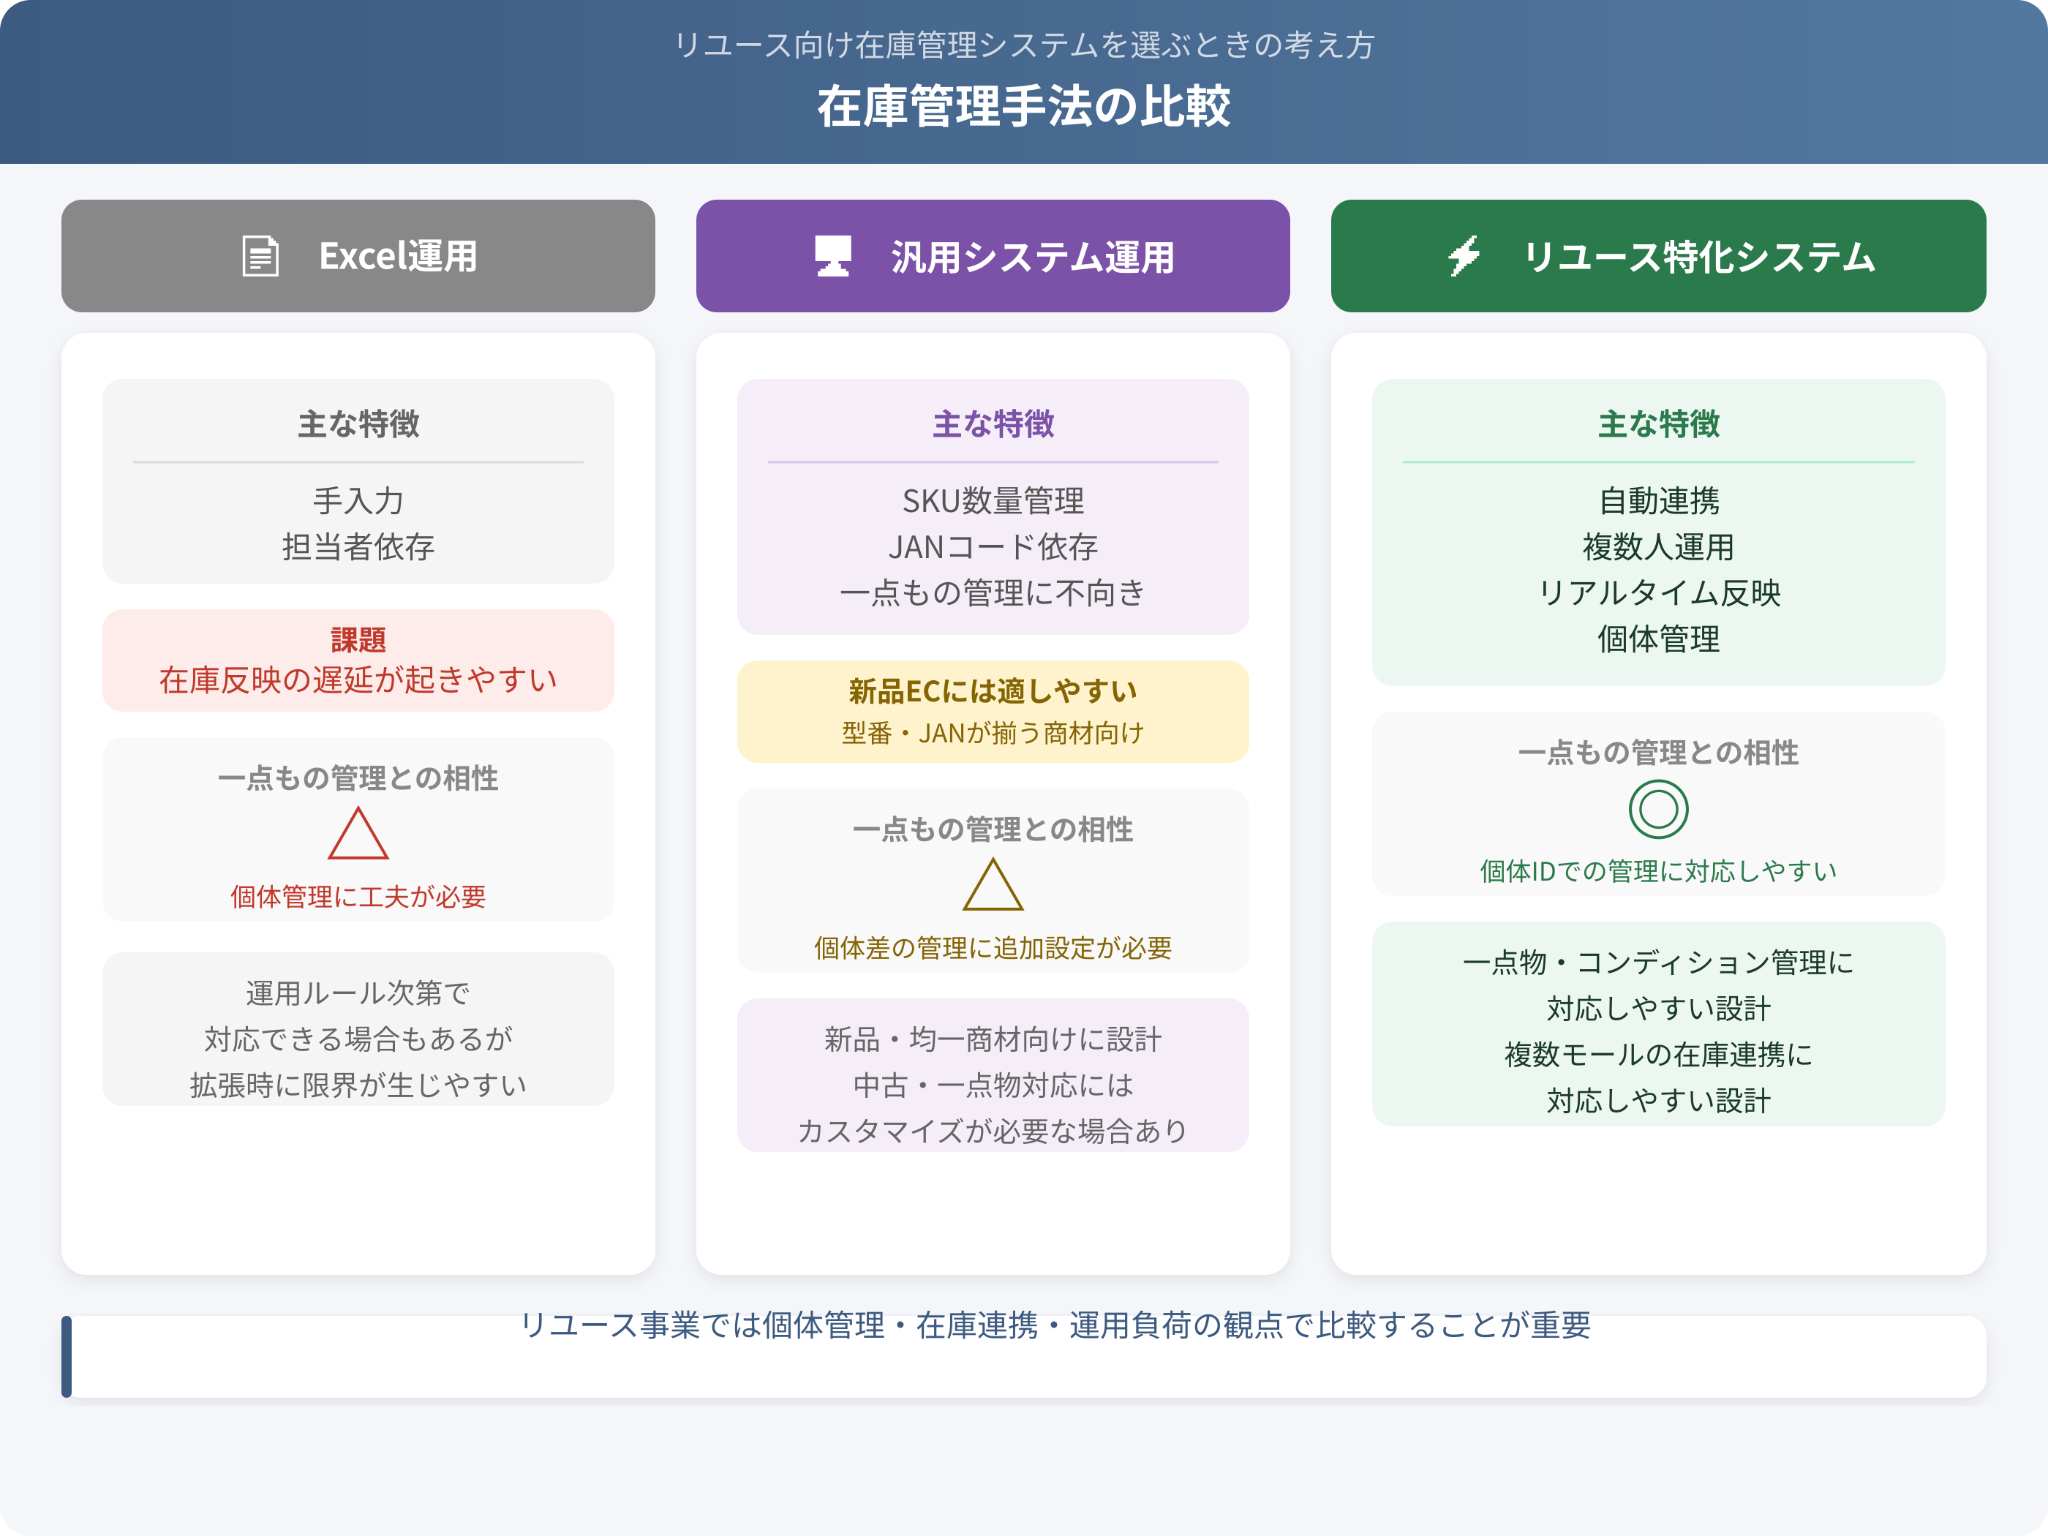Click SKU数量管理 text
2048x1536 pixels.
point(993,500)
